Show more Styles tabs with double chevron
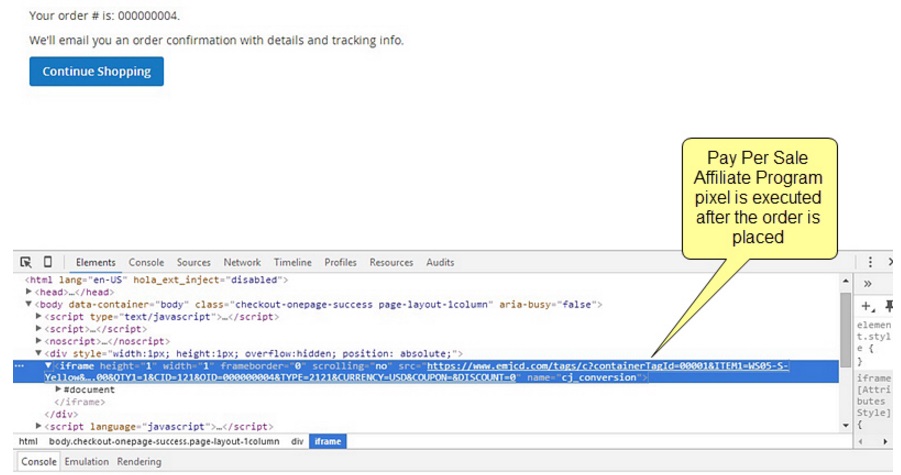This screenshot has height=475, width=901. 868,284
